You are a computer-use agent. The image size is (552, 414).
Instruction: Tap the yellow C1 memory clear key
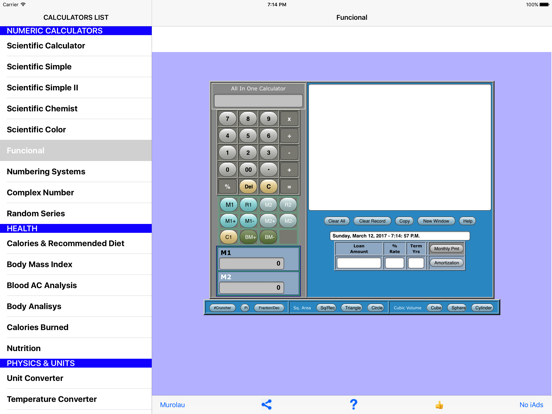(x=228, y=237)
